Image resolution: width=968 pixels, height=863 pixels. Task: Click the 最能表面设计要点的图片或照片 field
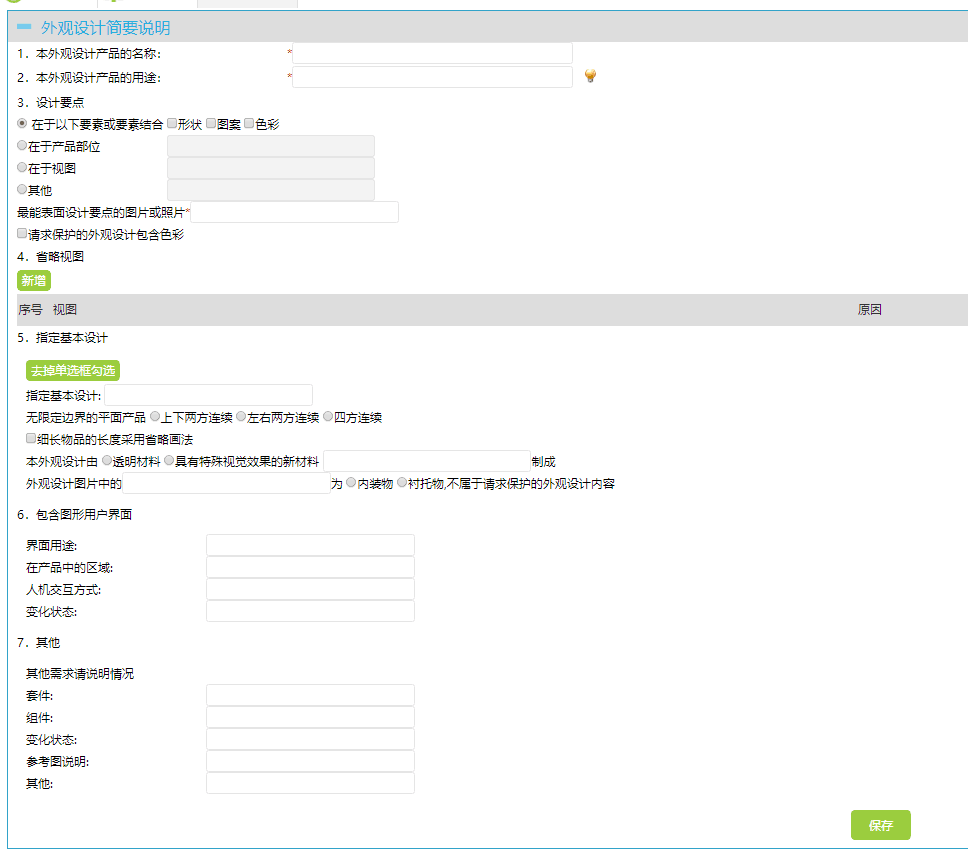pyautogui.click(x=294, y=212)
